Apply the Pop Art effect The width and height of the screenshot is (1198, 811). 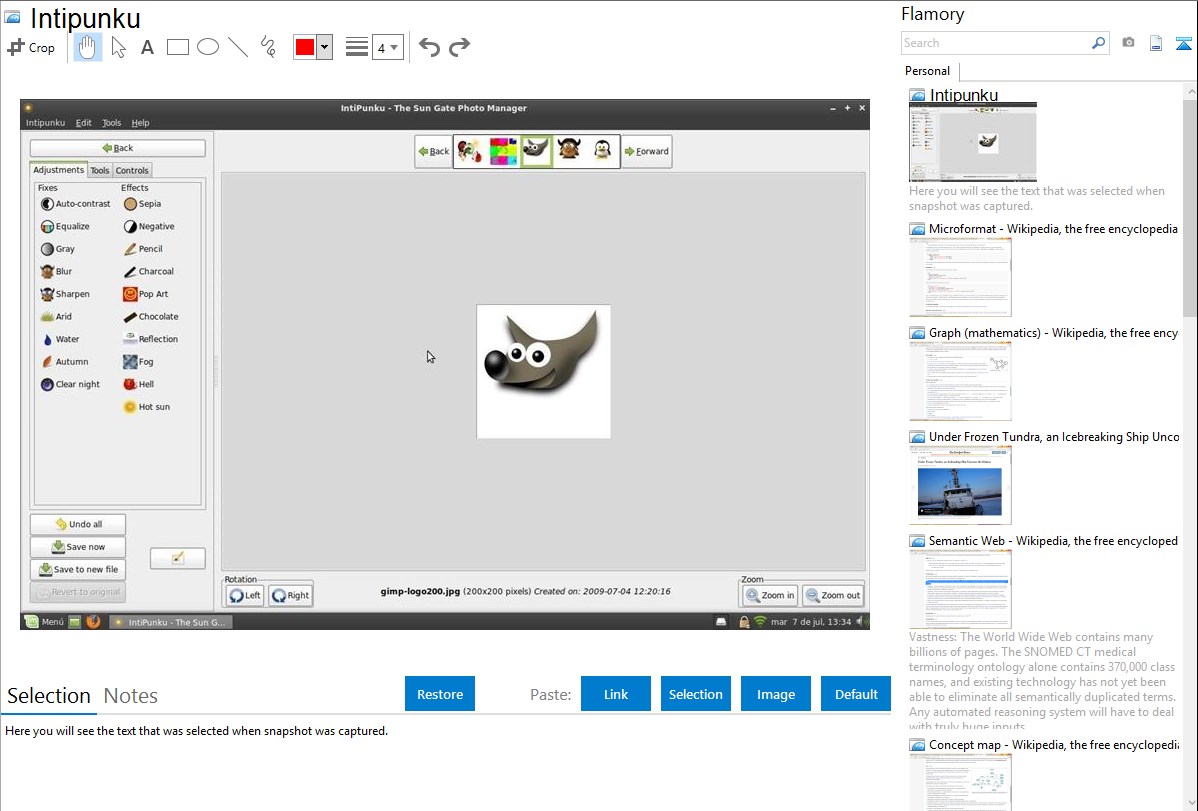pos(146,294)
